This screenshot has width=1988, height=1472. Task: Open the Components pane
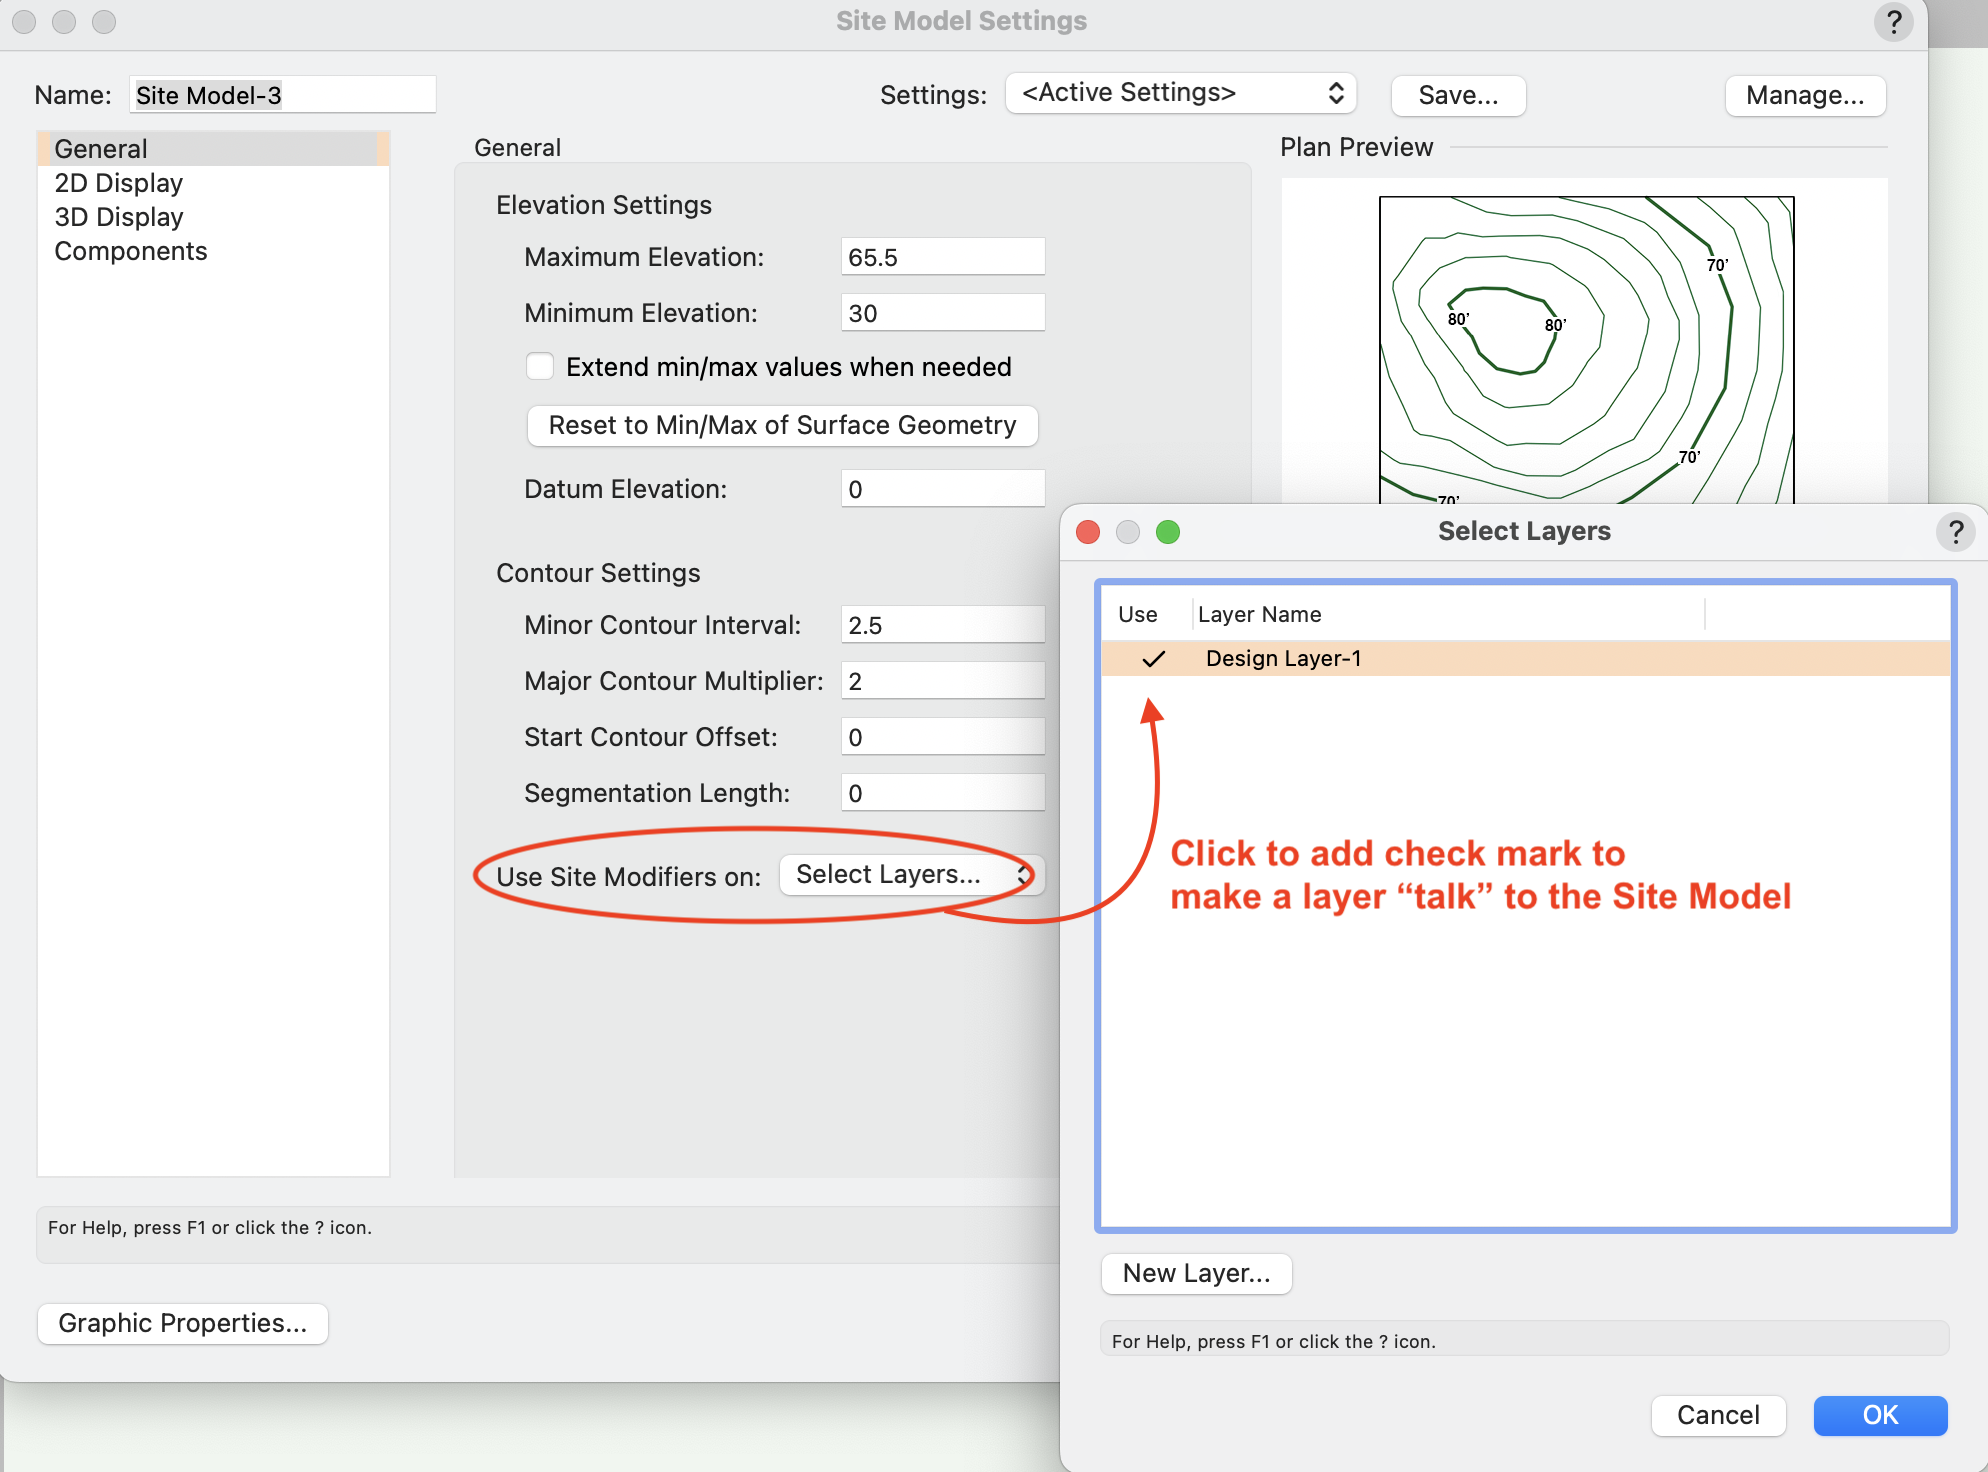[x=130, y=251]
